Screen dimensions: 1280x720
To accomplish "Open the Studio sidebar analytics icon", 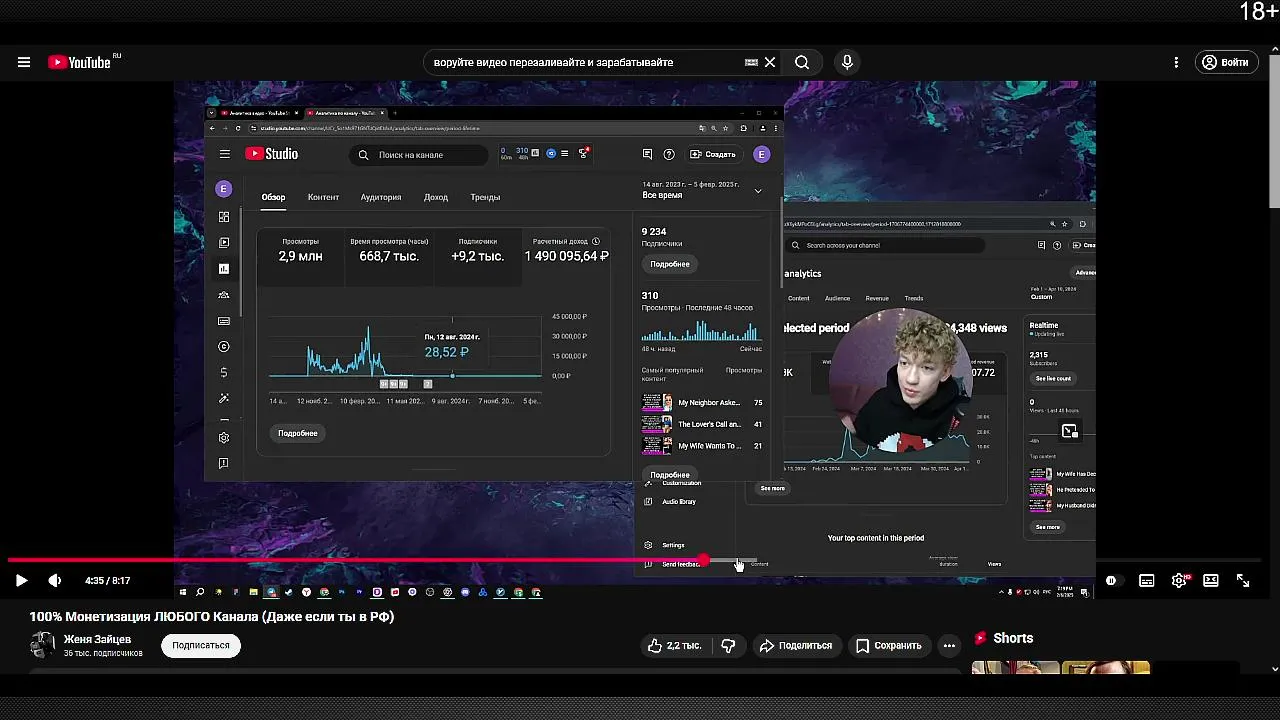I will click(x=224, y=269).
